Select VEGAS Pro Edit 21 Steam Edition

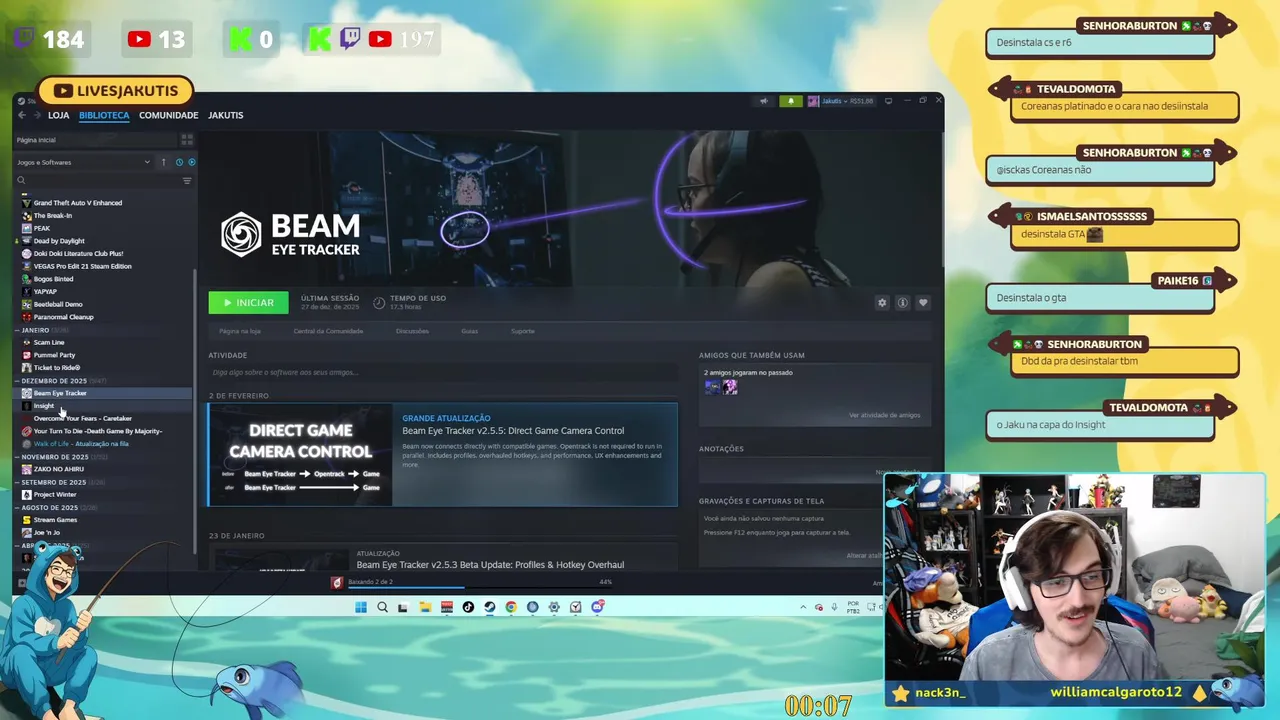(77, 266)
